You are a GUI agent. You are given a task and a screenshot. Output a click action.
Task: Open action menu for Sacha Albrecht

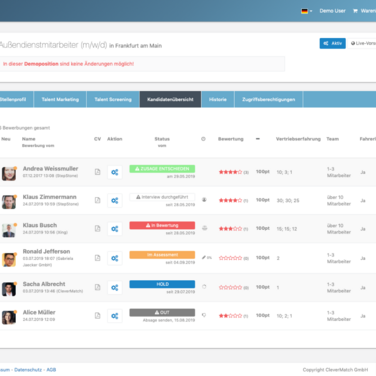115,288
